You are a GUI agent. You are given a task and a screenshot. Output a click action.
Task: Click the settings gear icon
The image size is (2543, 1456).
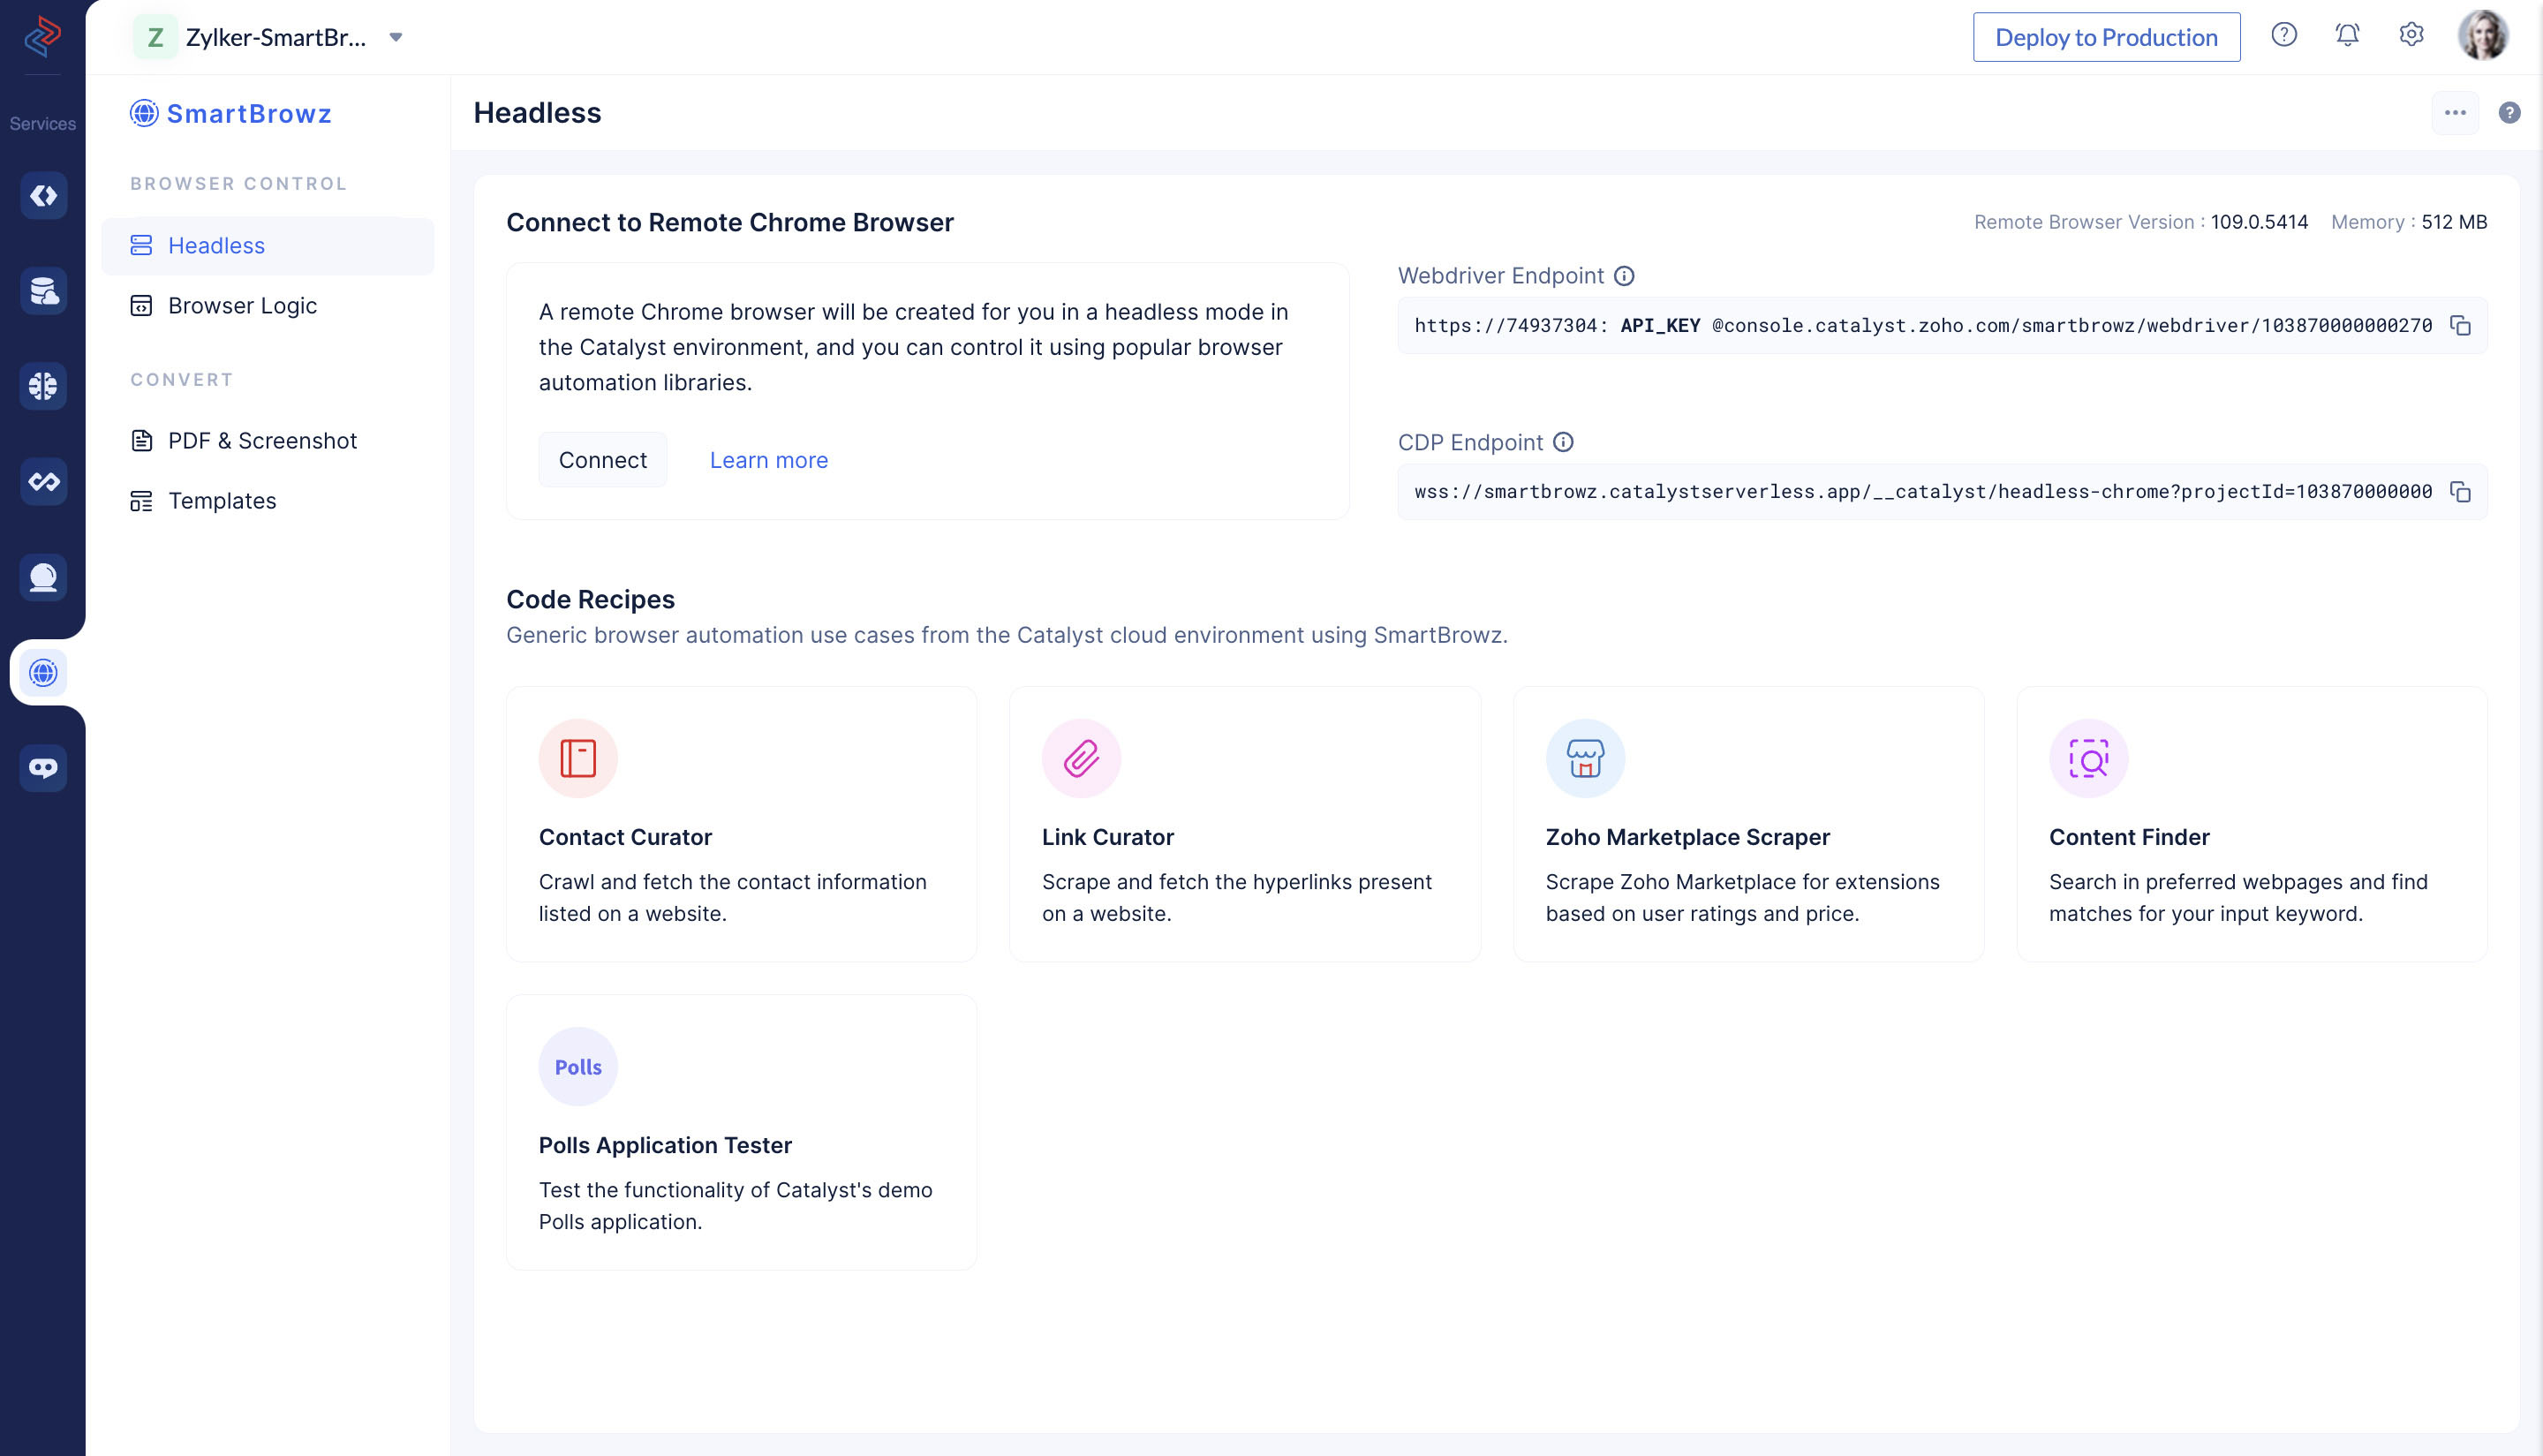(x=2411, y=37)
